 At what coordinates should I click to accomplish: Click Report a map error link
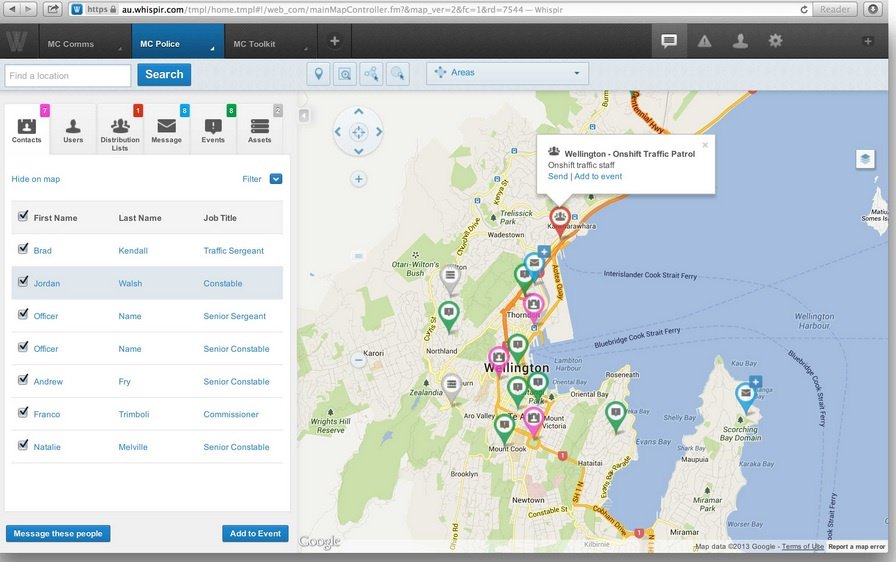pos(857,547)
